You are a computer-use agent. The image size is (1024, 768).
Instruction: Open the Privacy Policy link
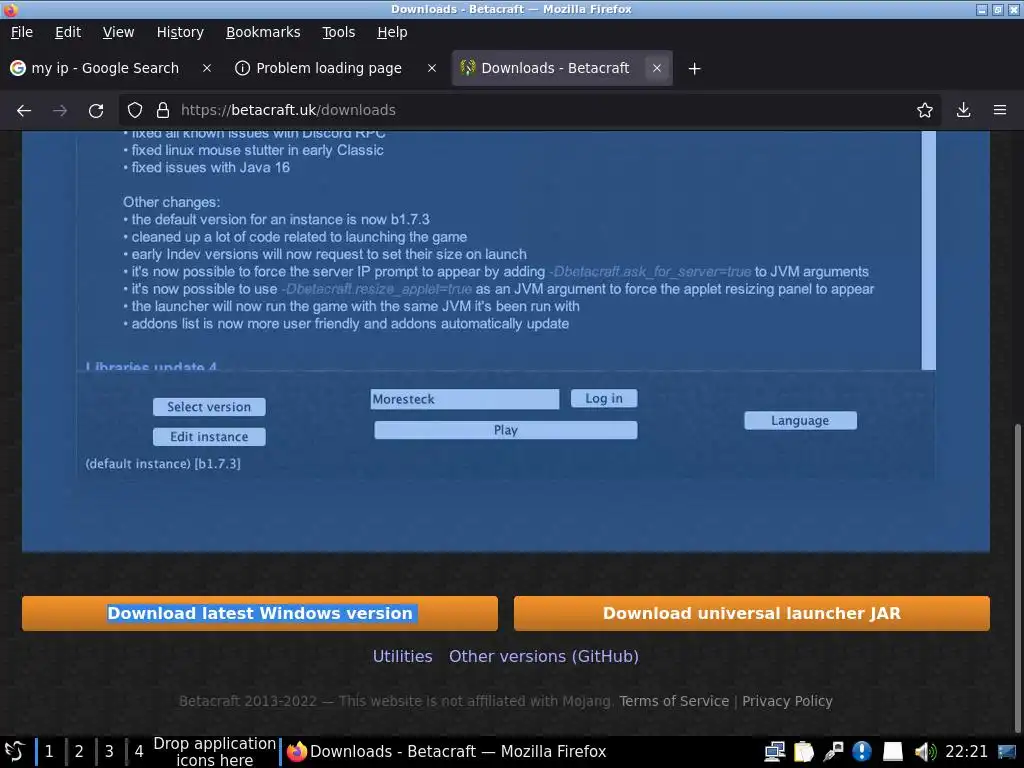(787, 701)
